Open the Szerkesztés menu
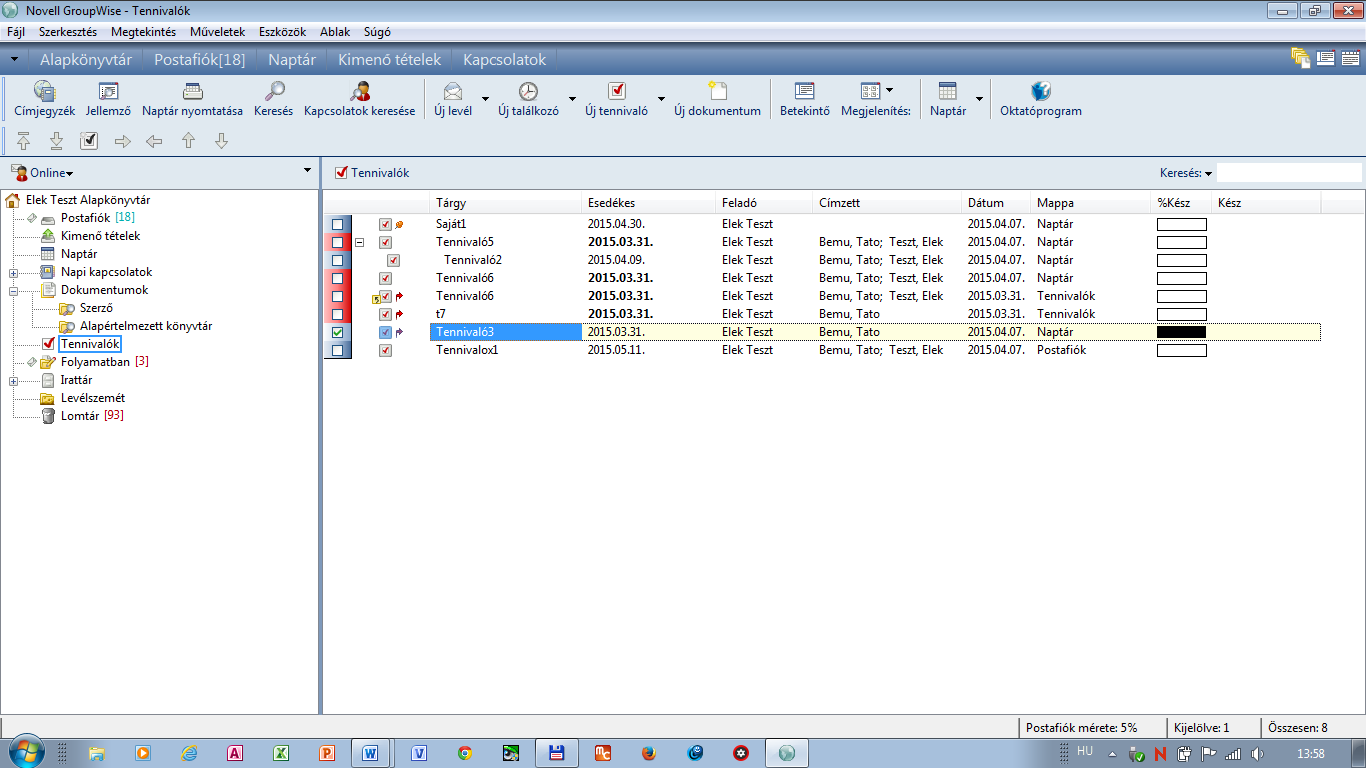Screen dimensions: 1366x768 [68, 32]
